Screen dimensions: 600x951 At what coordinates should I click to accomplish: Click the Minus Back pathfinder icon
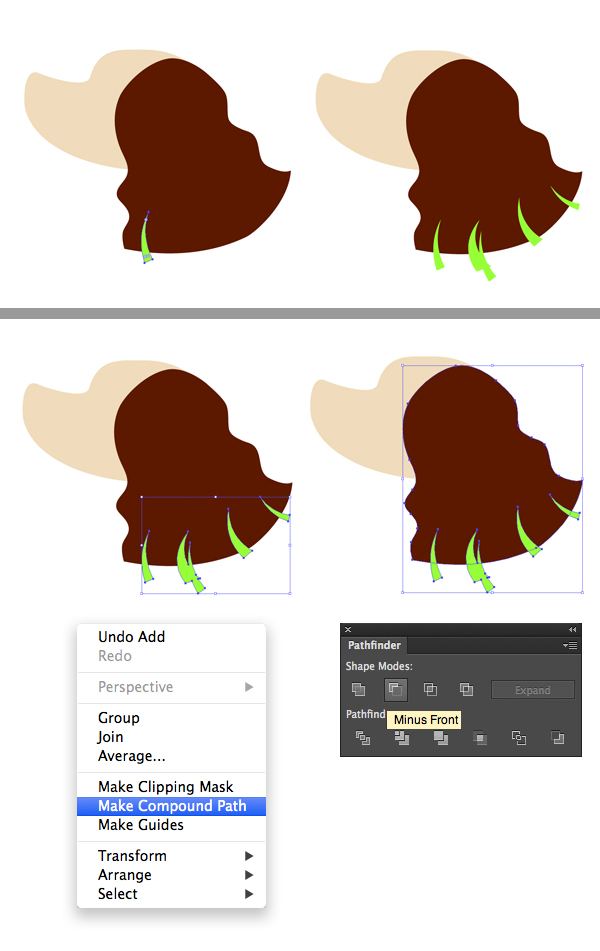click(x=558, y=738)
